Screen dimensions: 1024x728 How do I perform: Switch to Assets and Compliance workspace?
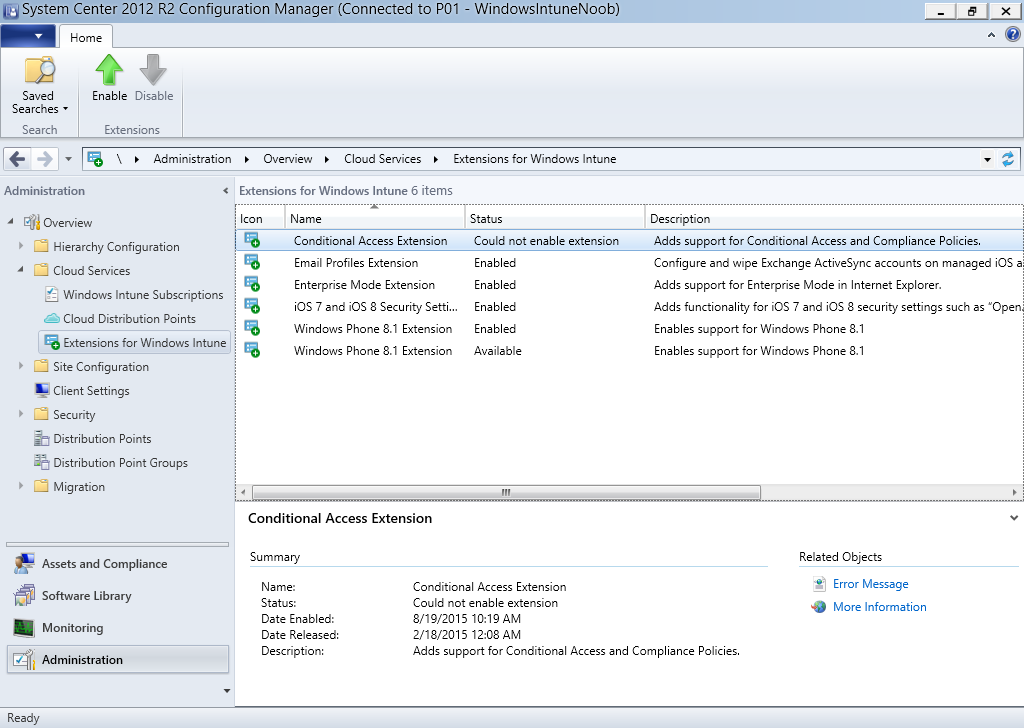tap(118, 563)
